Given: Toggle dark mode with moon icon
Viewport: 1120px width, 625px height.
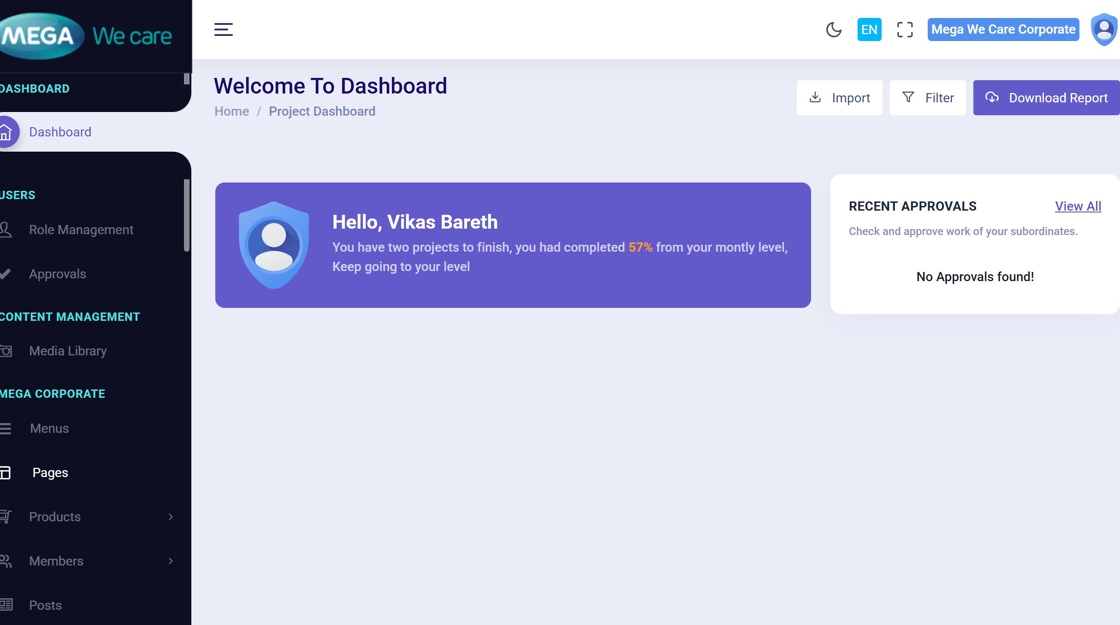Looking at the screenshot, I should (833, 30).
